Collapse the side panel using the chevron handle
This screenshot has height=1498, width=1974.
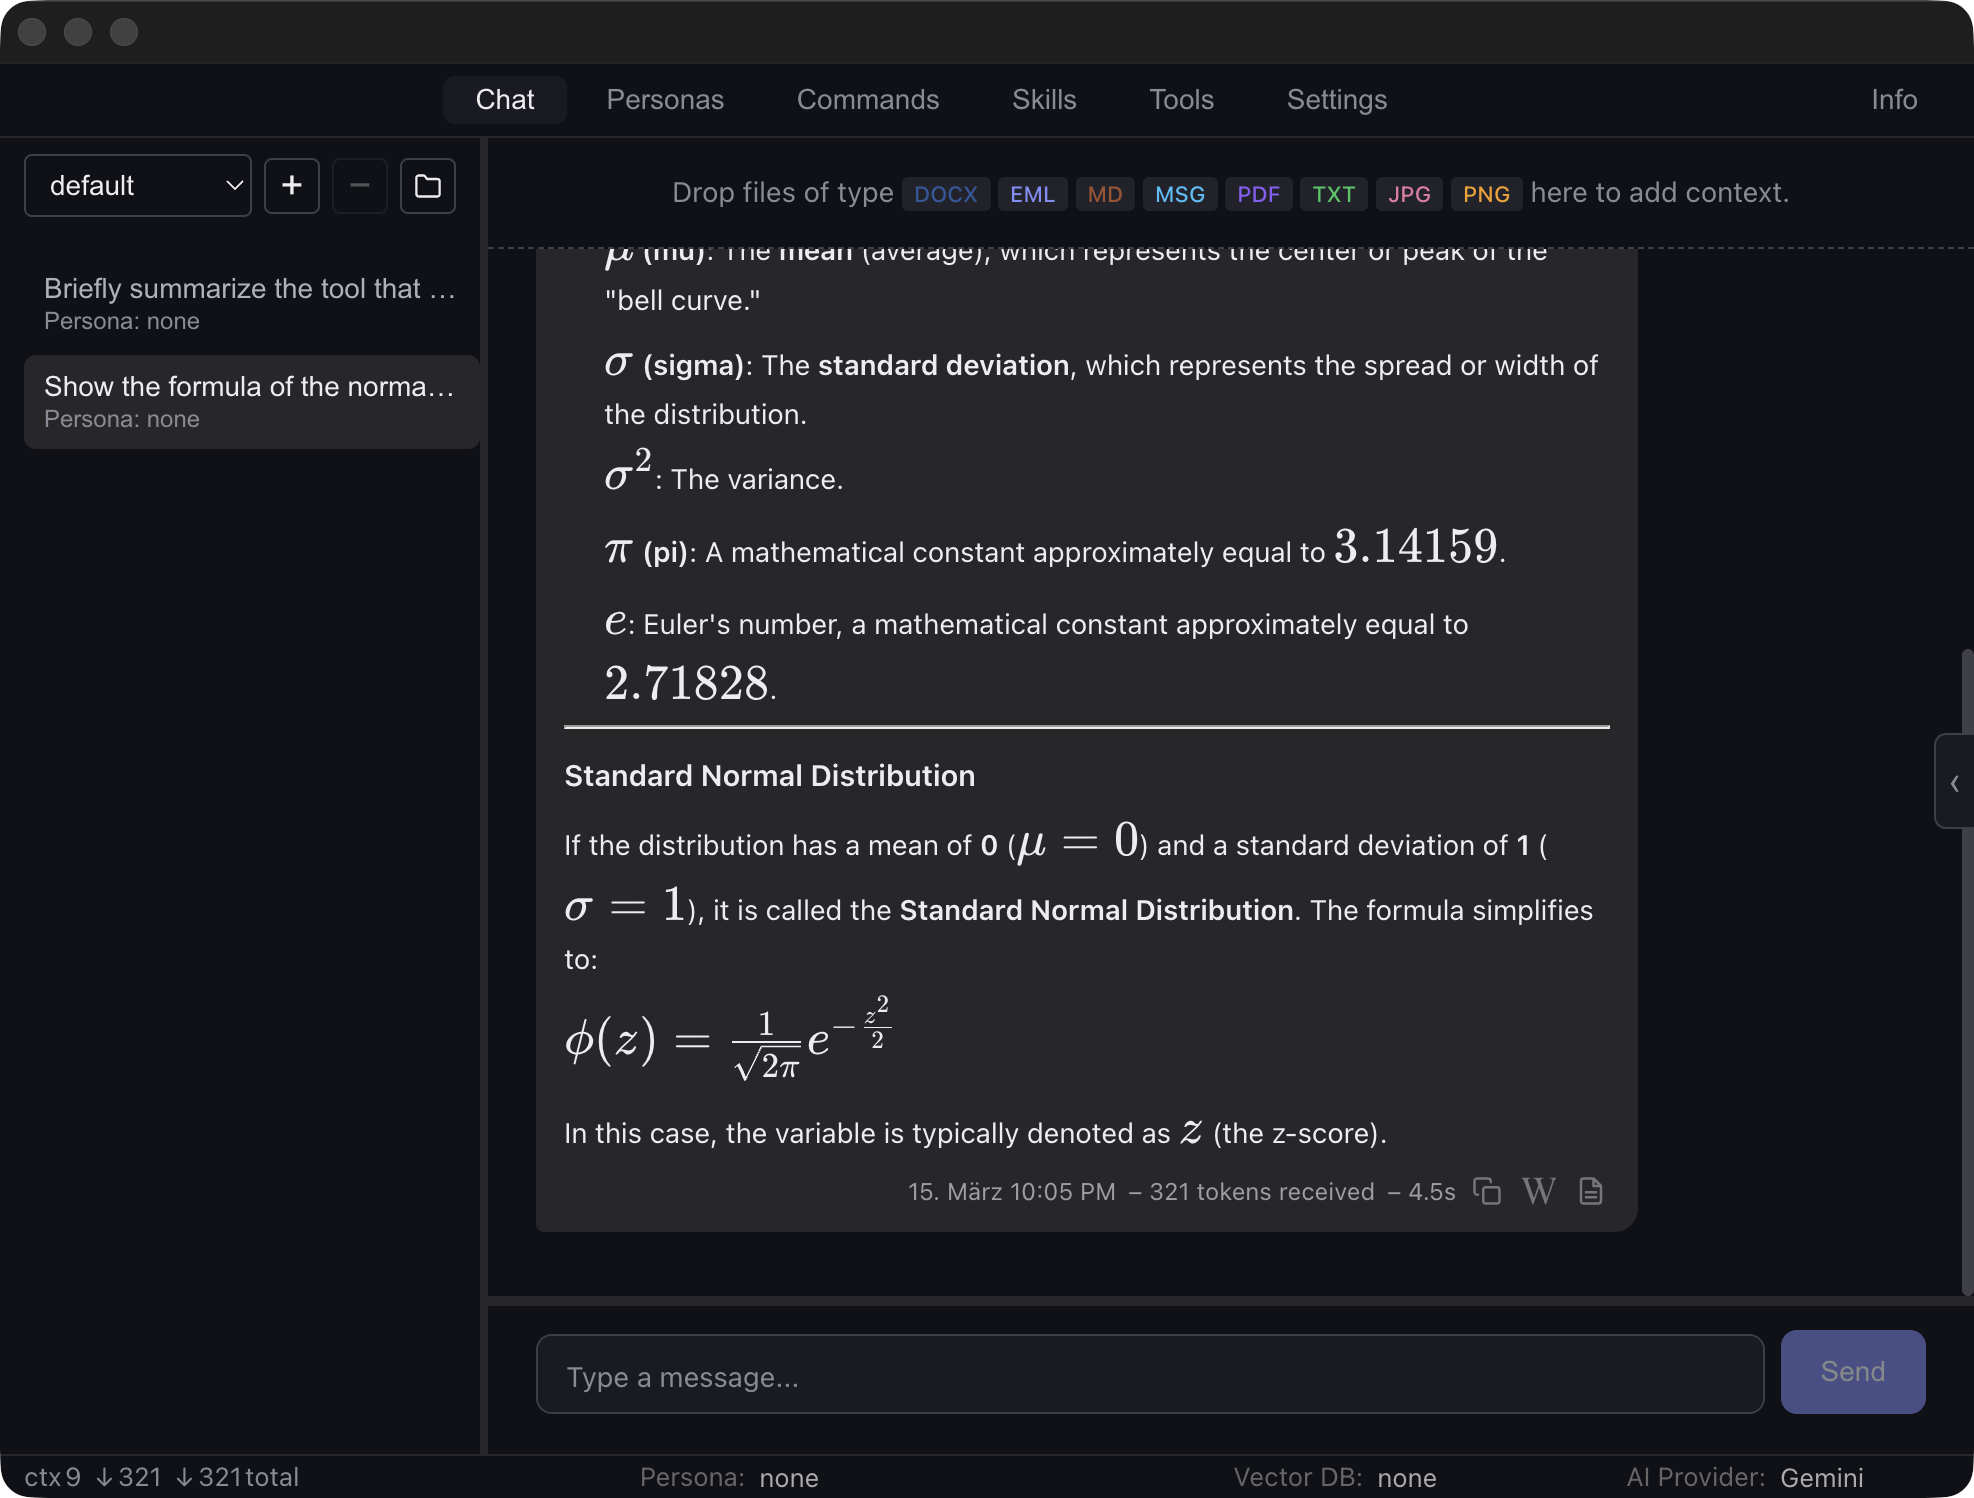[x=1953, y=781]
